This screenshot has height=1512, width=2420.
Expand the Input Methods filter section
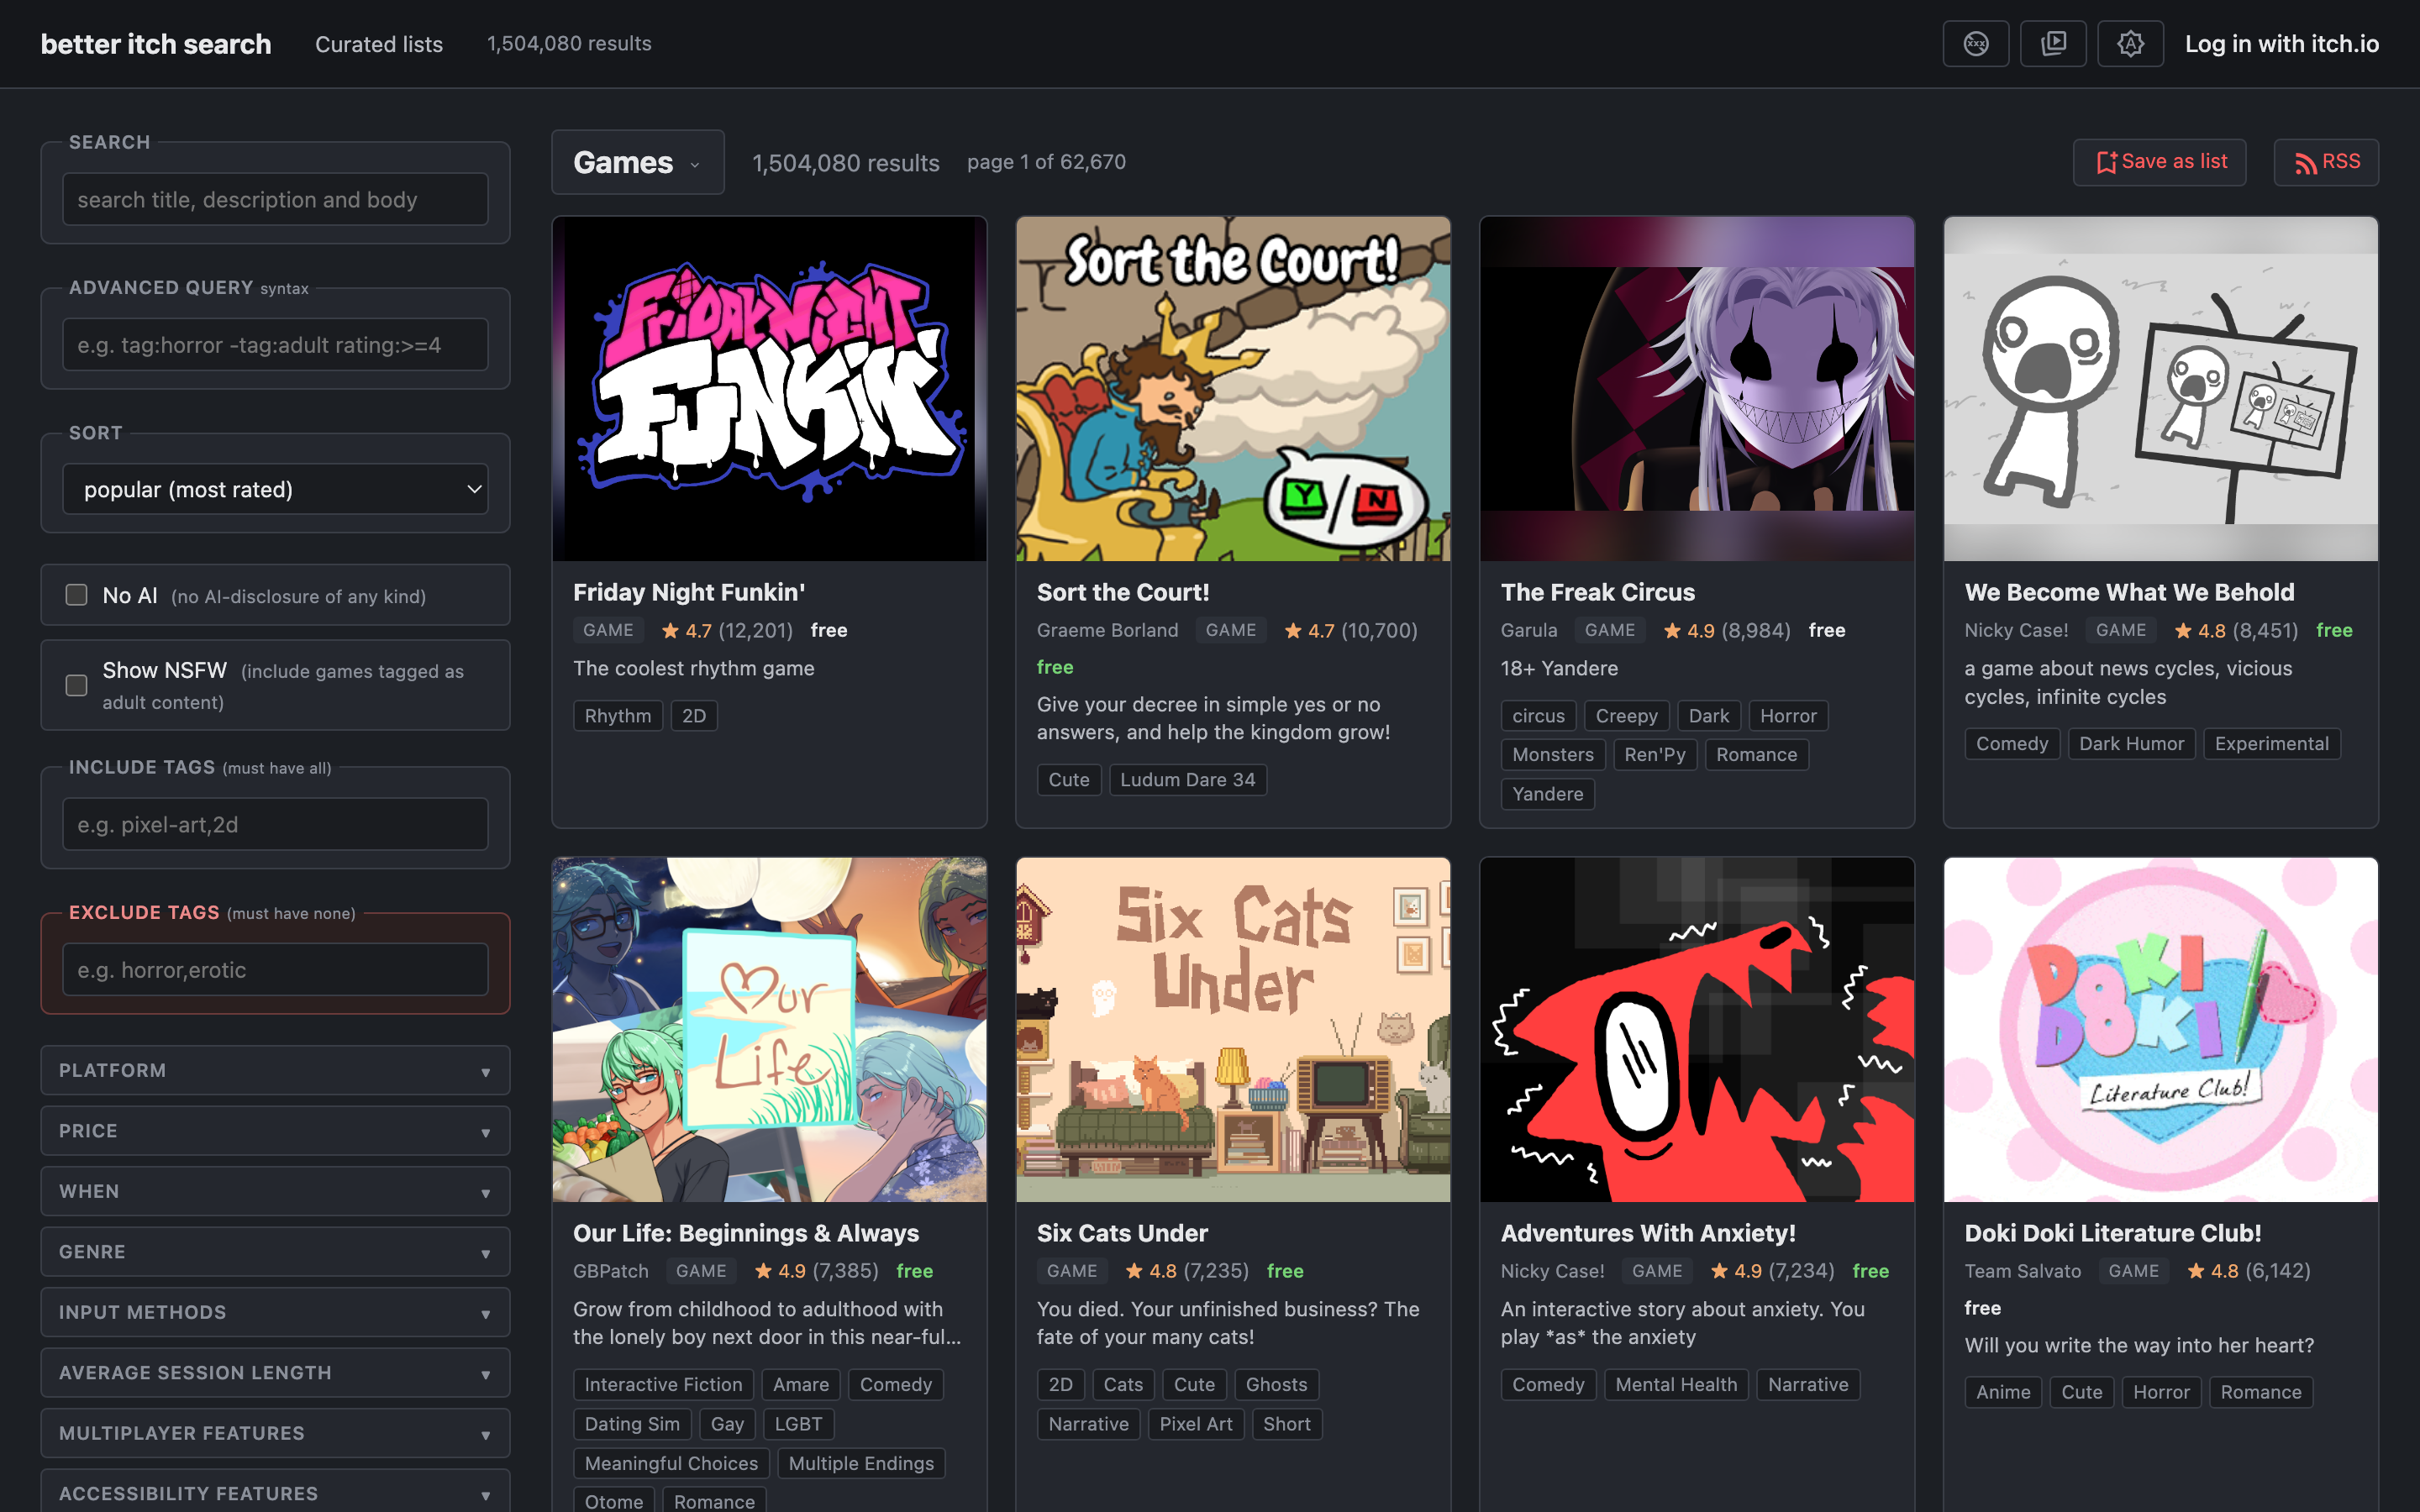pyautogui.click(x=276, y=1312)
